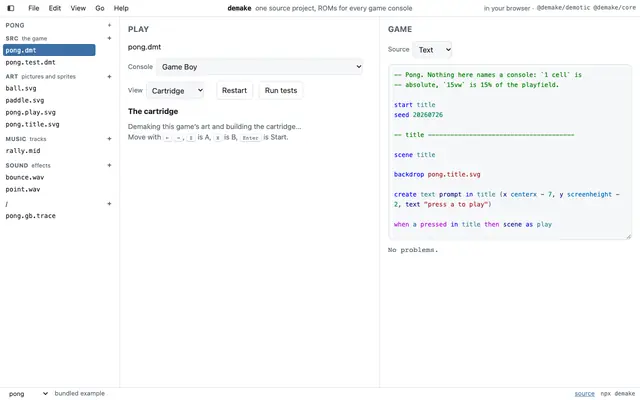640x400 pixels.
Task: Click the @demake/demotic package link
Action: 563,8
